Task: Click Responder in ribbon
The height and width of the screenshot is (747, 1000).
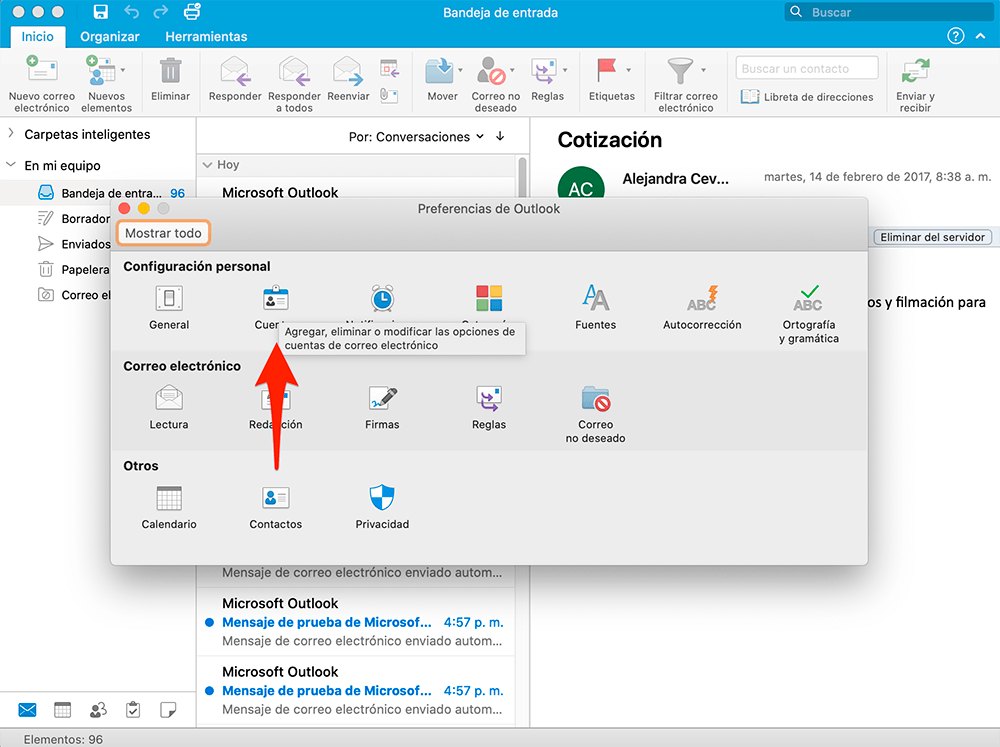Action: (x=235, y=78)
